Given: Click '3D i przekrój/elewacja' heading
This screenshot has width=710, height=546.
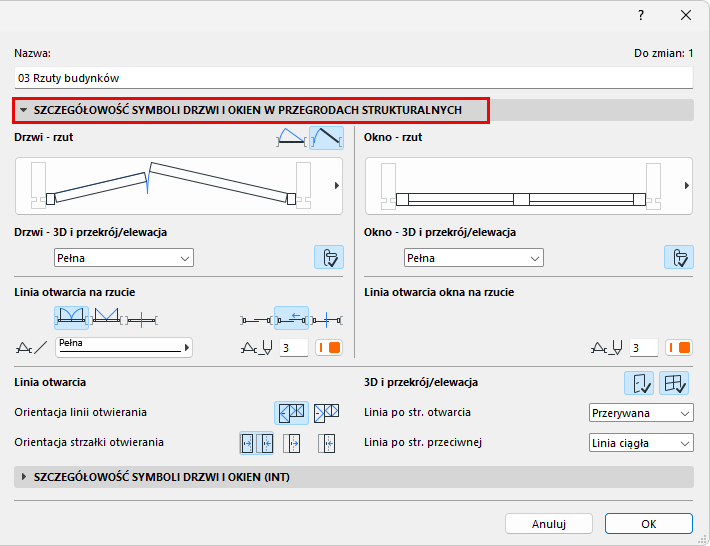Looking at the screenshot, I should (x=421, y=382).
